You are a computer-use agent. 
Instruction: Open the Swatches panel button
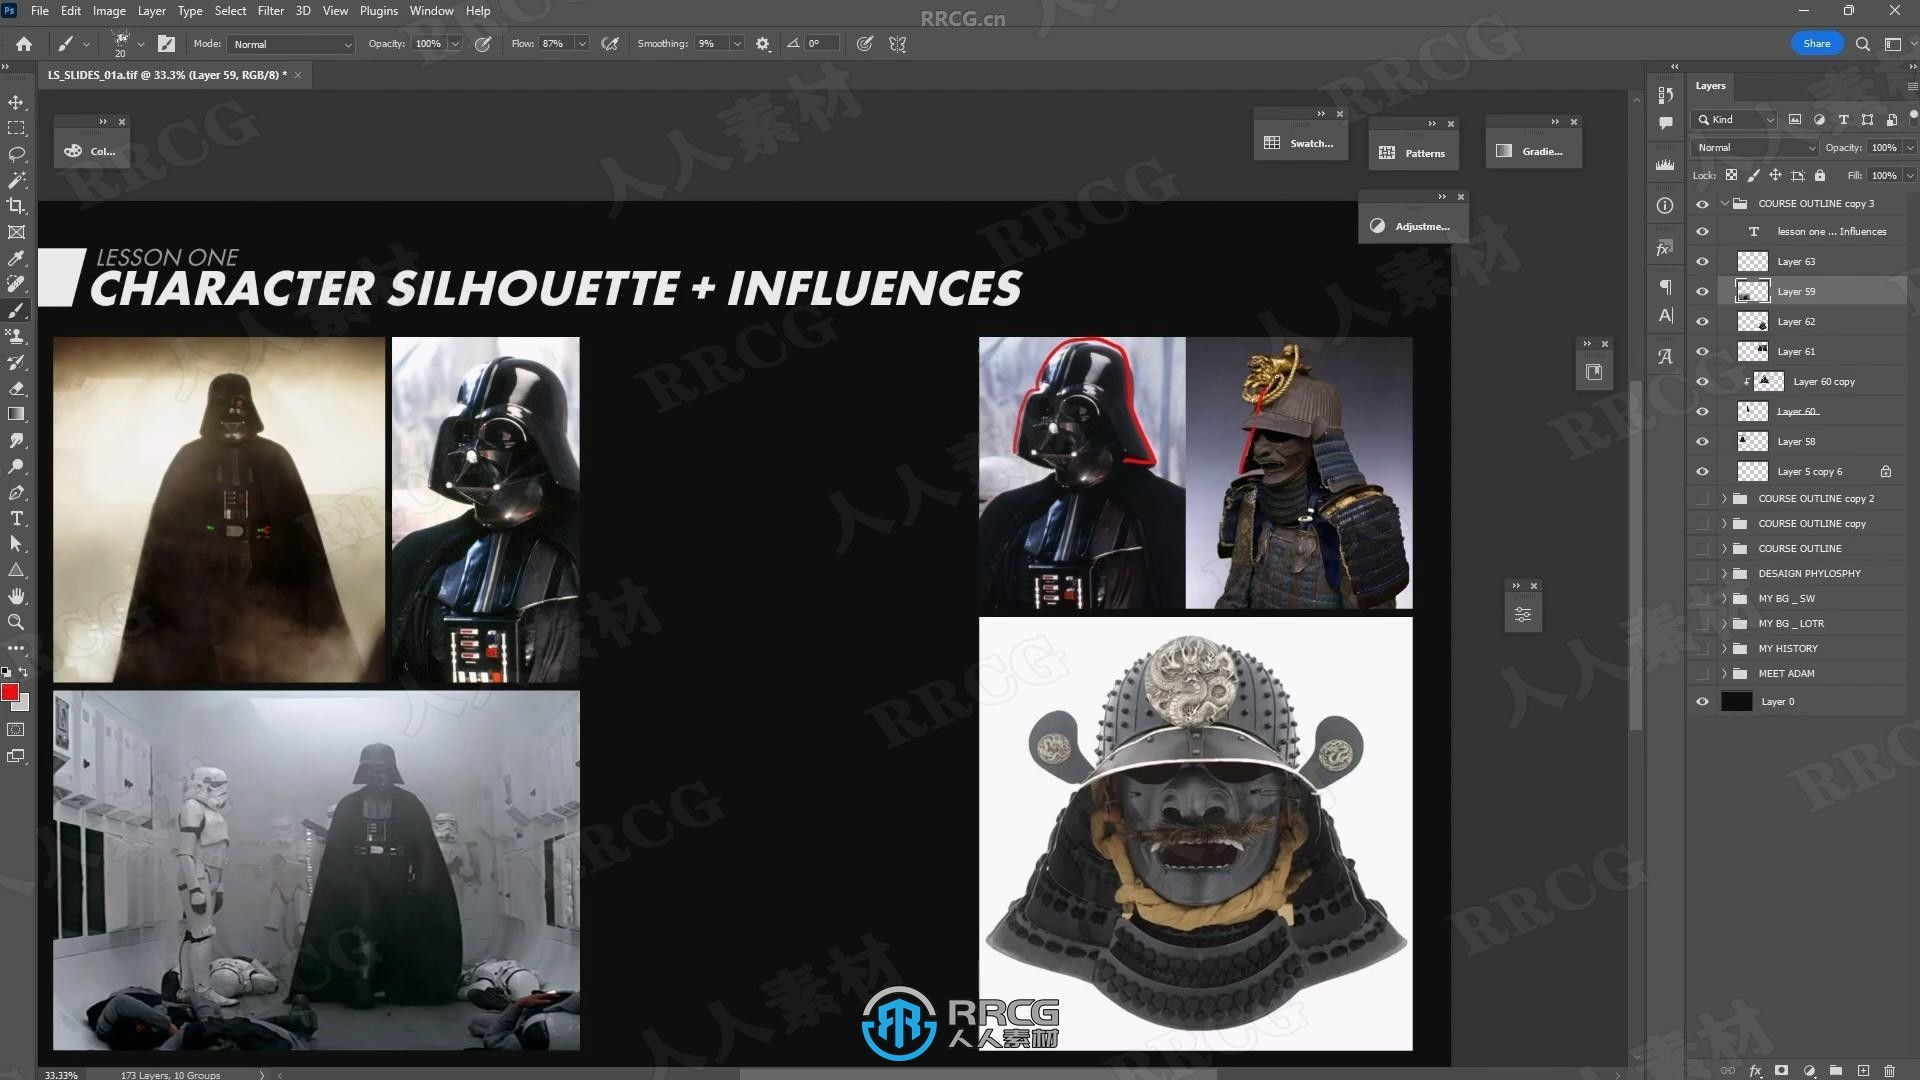tap(1299, 143)
